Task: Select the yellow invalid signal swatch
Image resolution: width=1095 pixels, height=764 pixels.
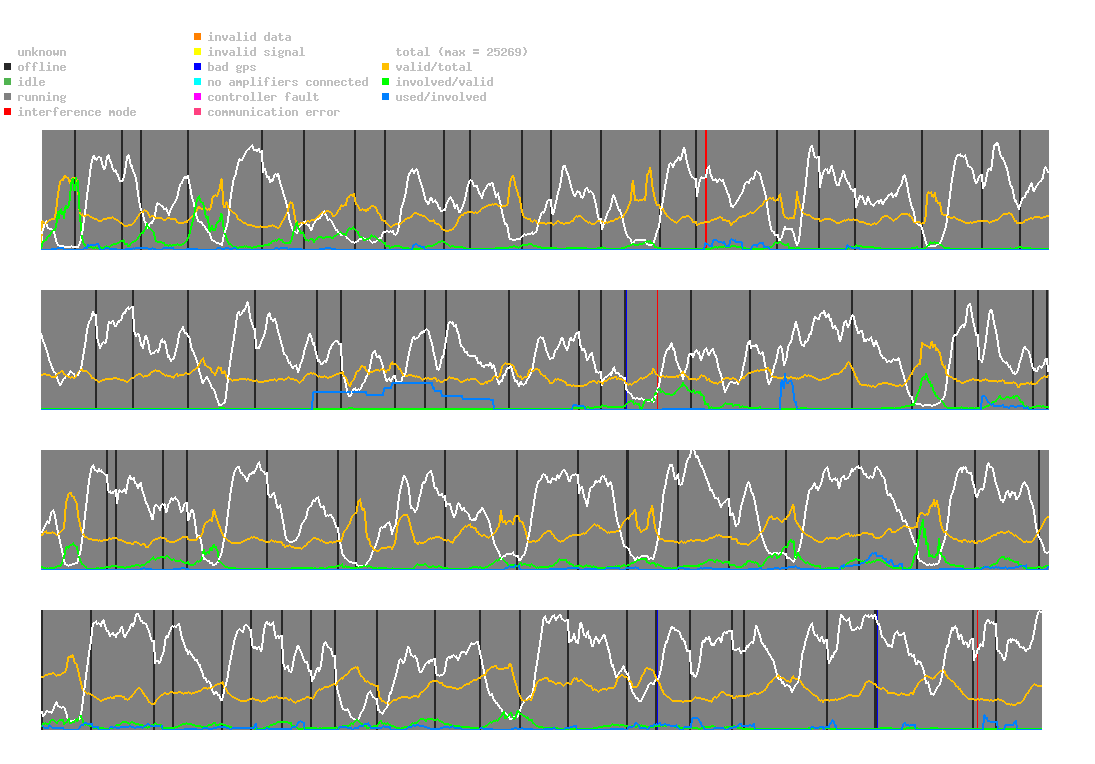Action: tap(198, 52)
